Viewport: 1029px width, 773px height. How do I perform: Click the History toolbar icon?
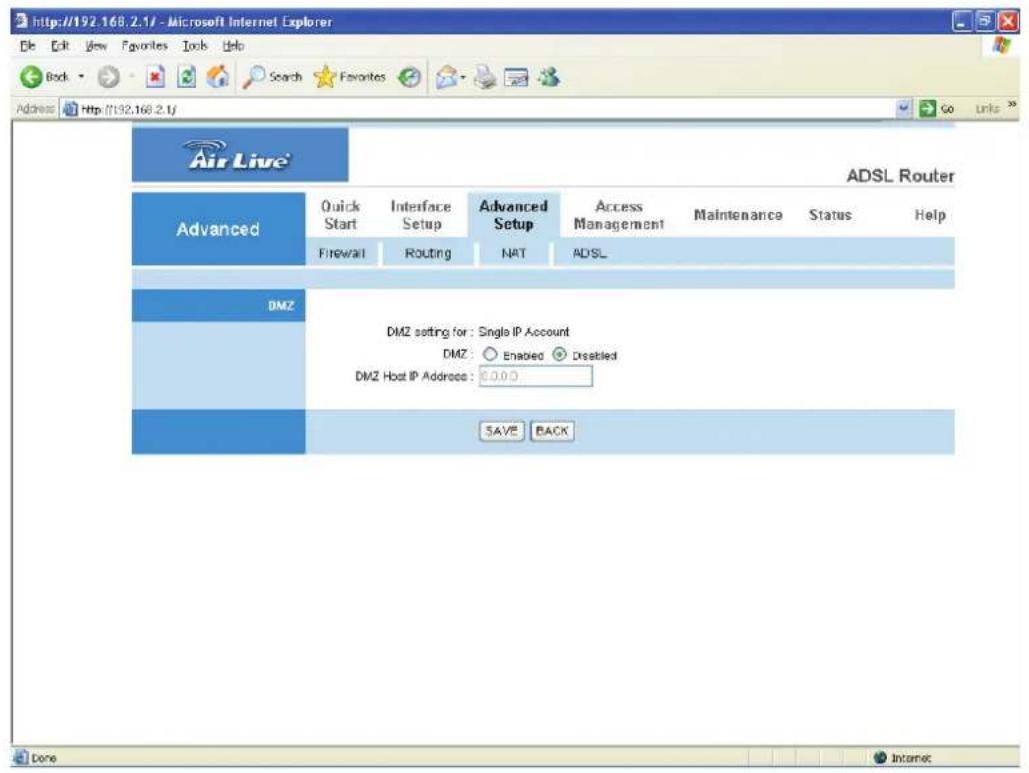click(410, 77)
